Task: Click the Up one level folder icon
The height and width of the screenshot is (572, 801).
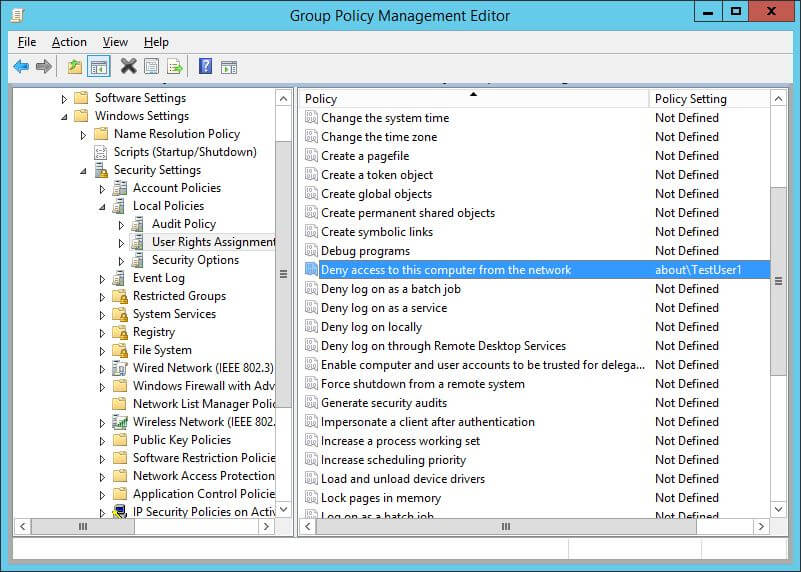Action: 75,66
